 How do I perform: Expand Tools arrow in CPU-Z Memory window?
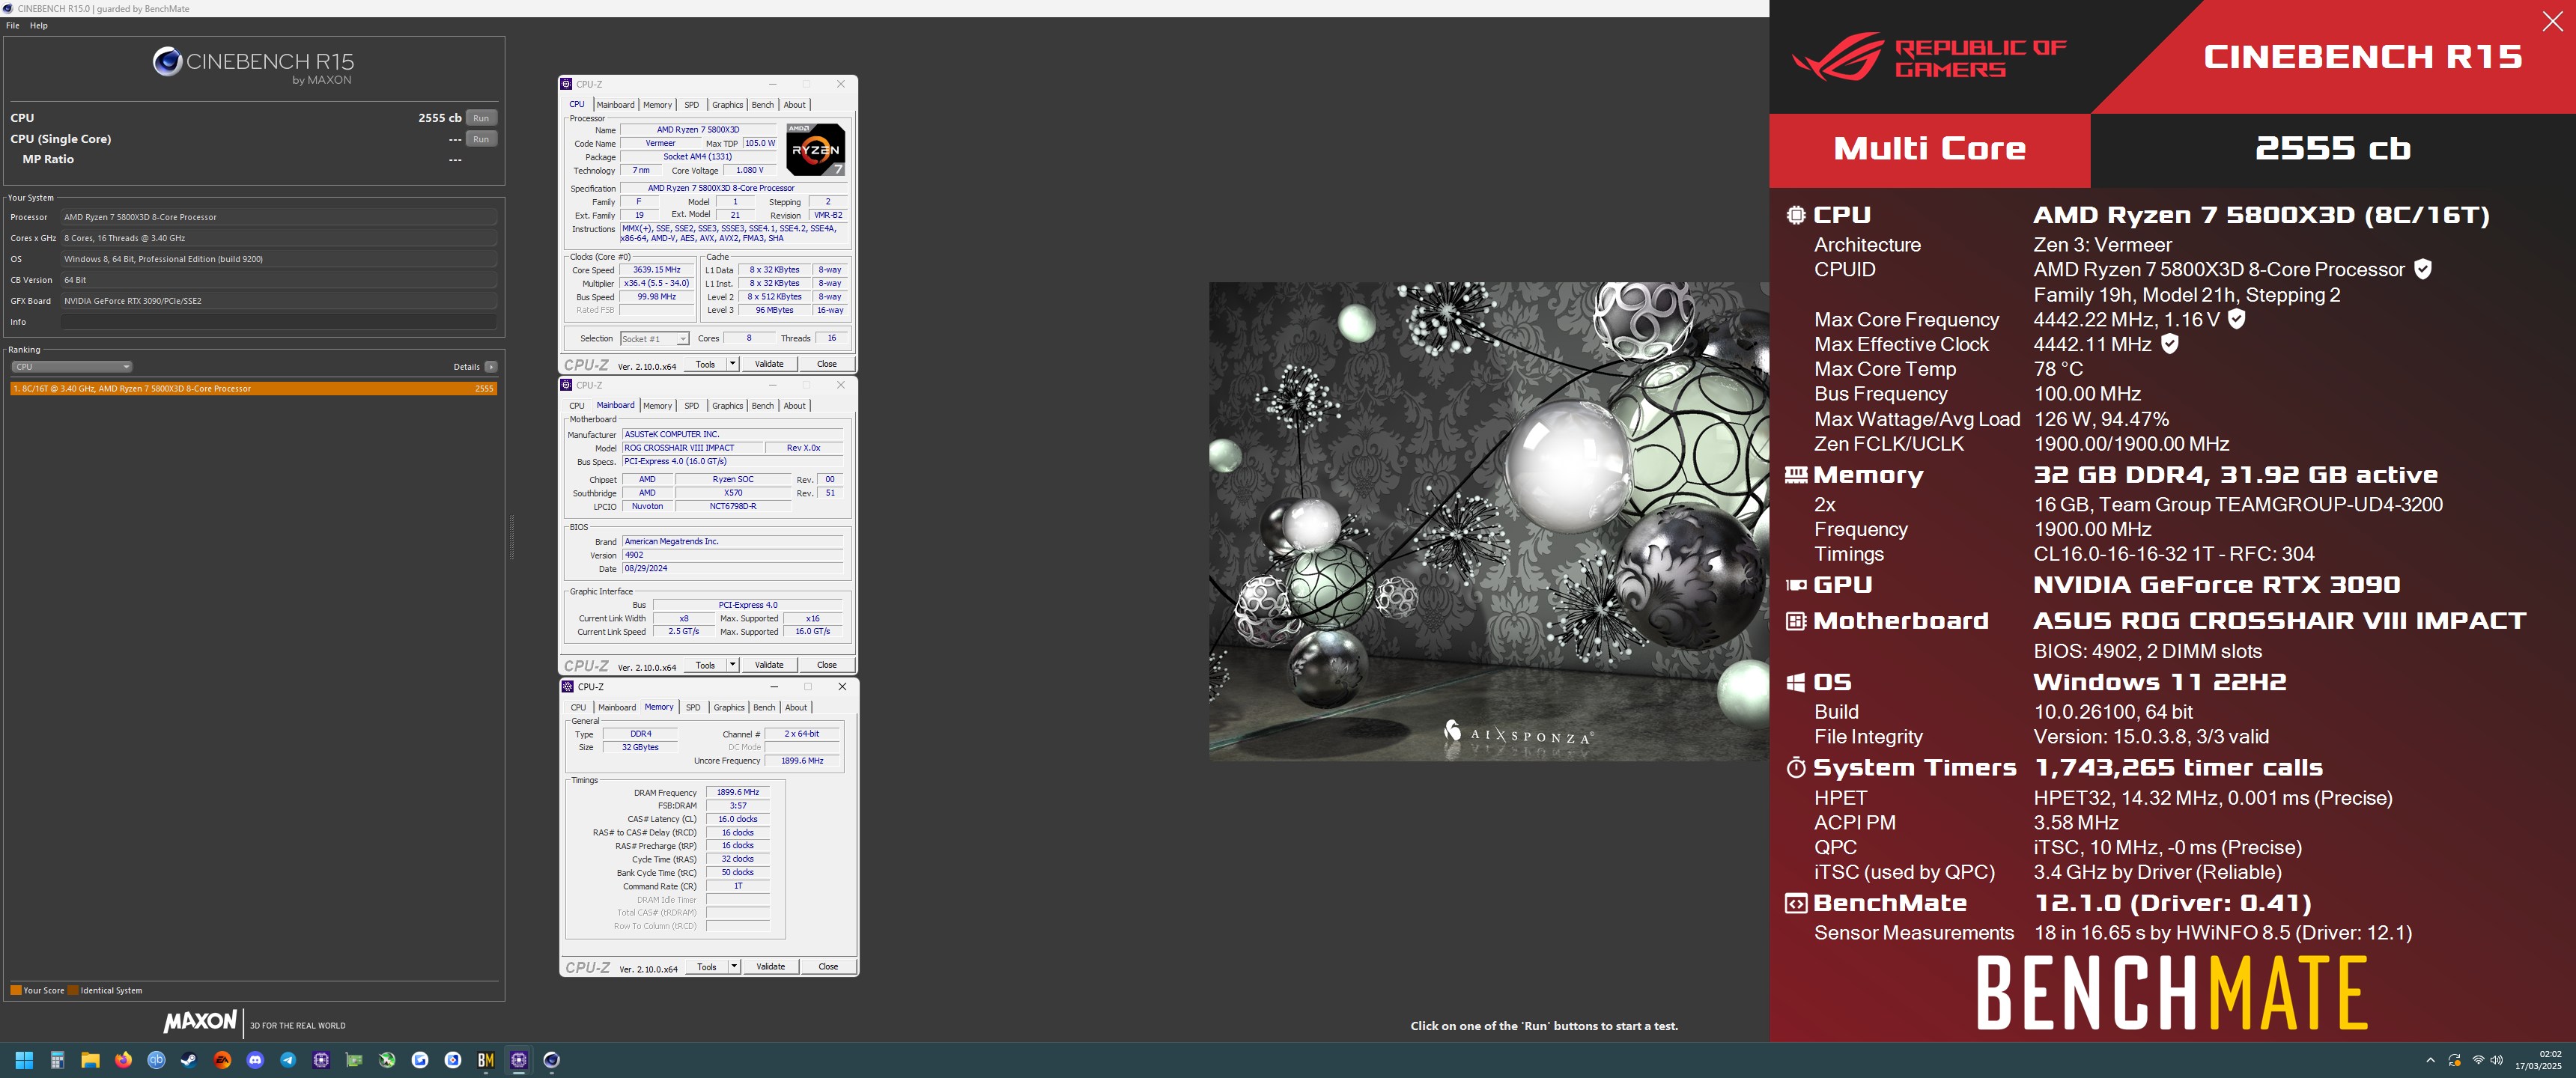(734, 967)
